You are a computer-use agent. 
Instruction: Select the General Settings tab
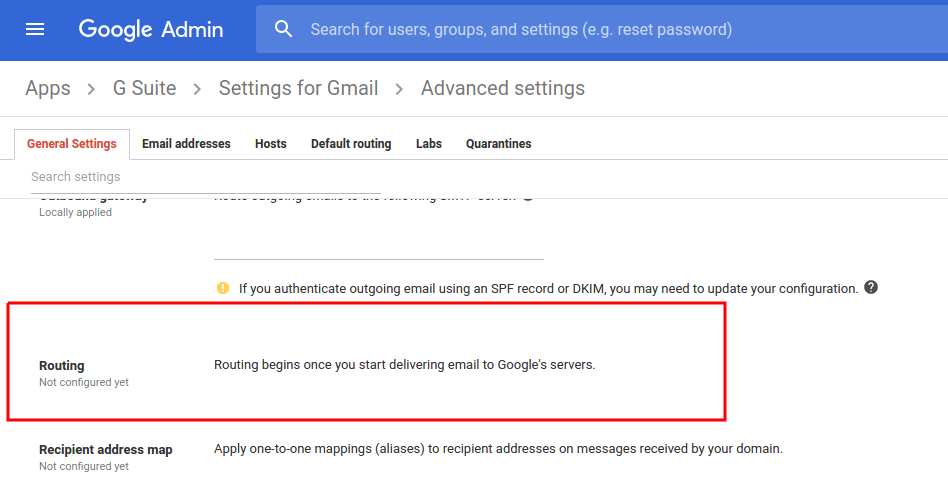(72, 144)
